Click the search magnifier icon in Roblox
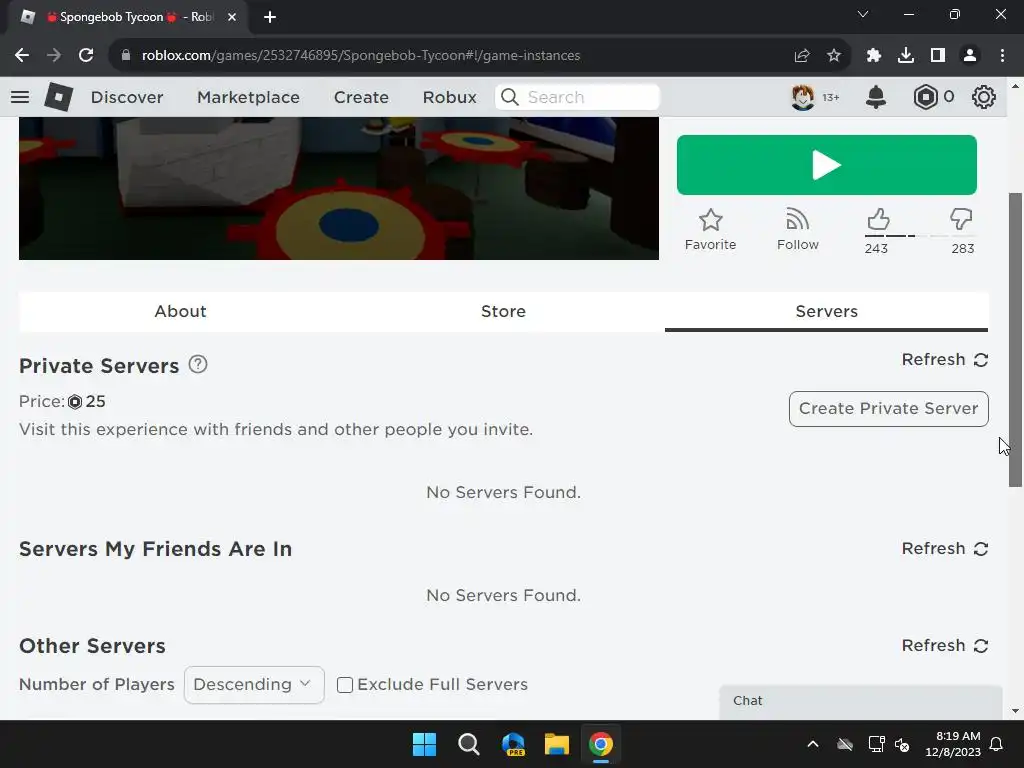1024x768 pixels. click(x=510, y=97)
